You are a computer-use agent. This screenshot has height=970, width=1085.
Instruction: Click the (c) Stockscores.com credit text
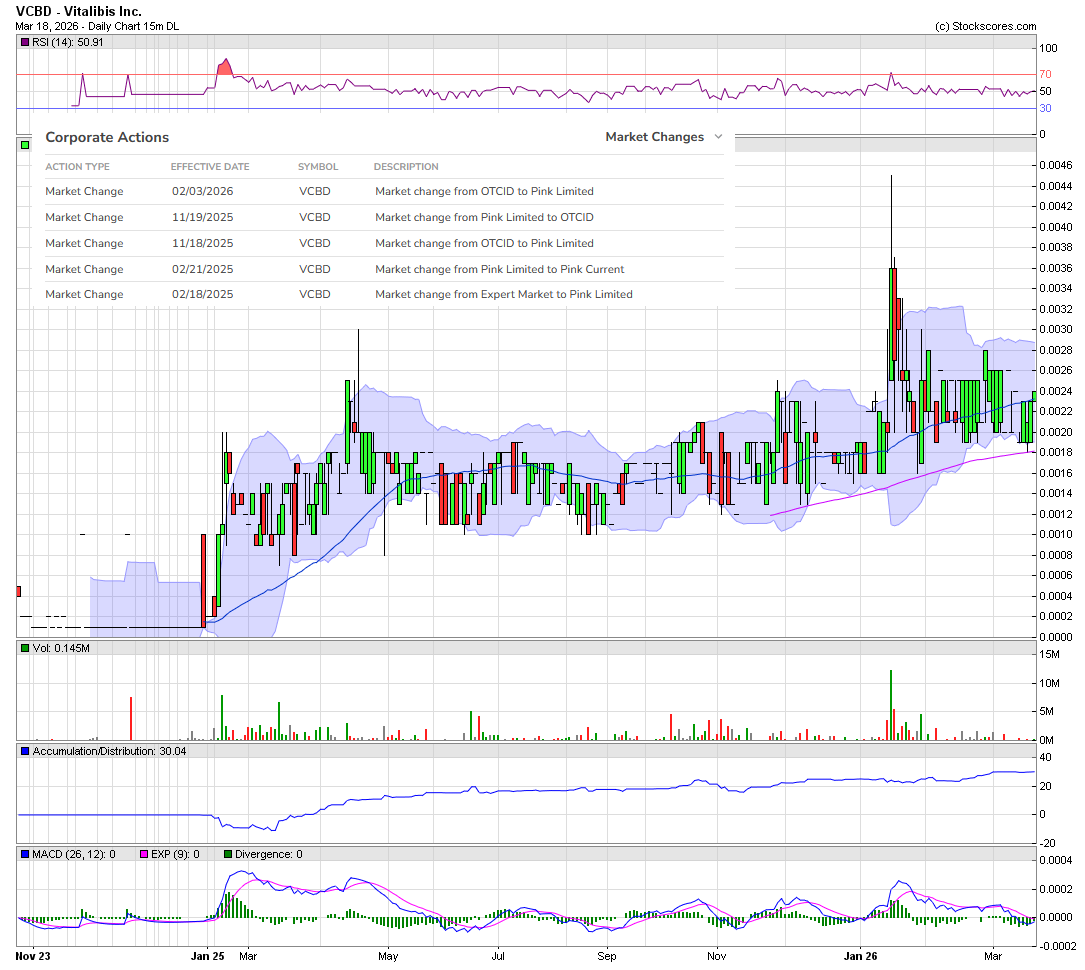(x=985, y=26)
